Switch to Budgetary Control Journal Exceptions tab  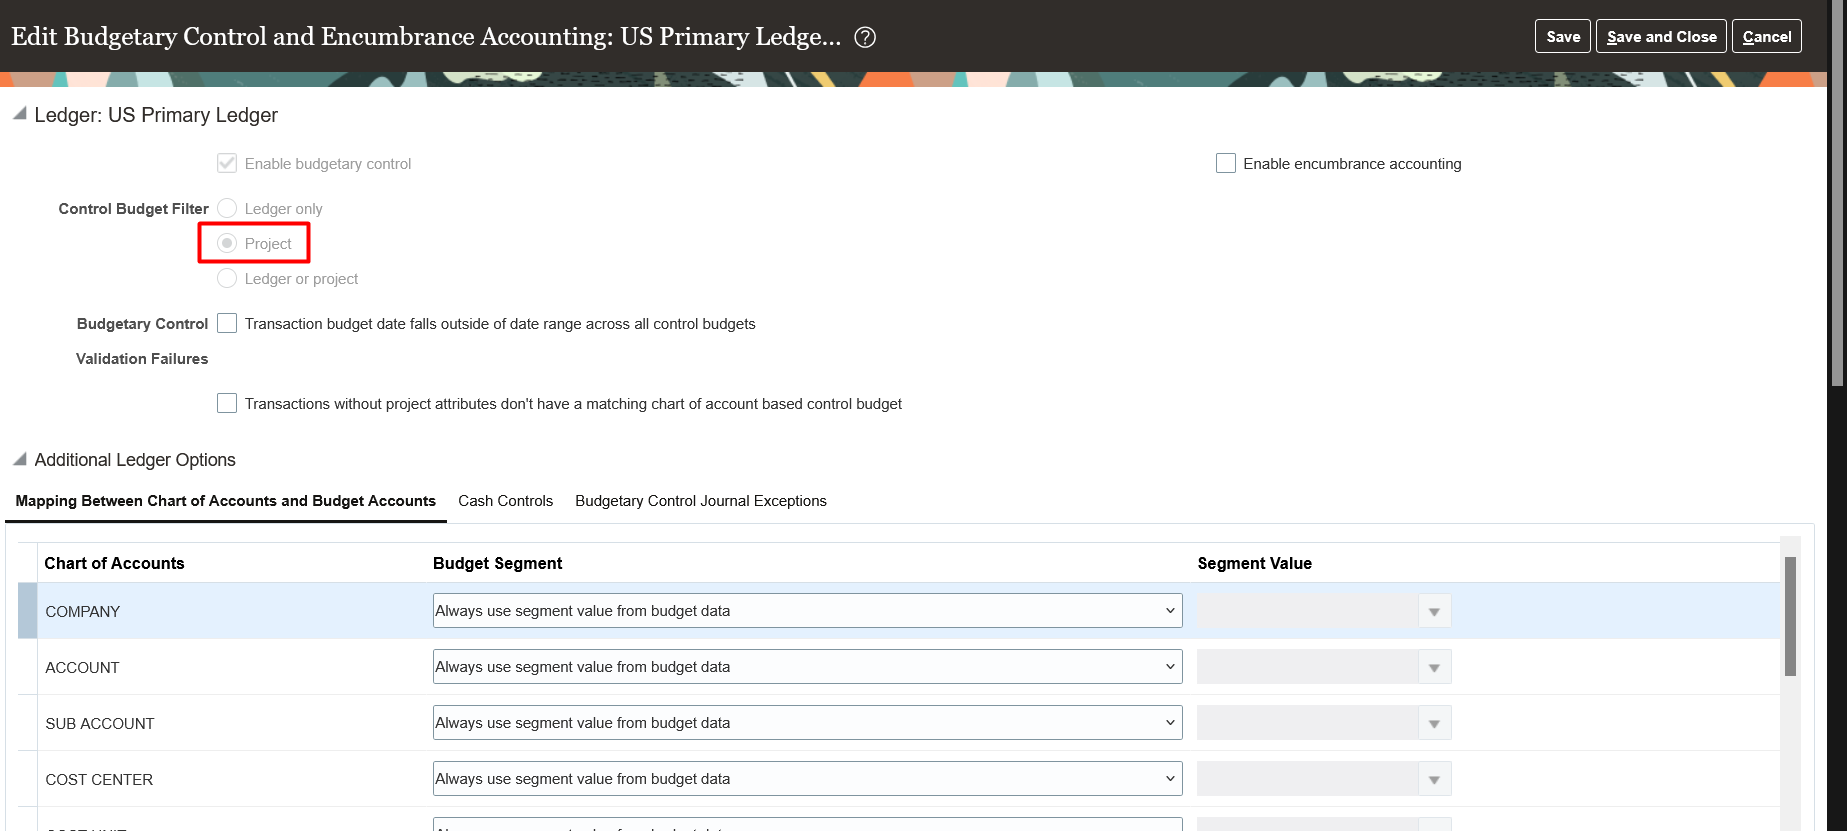point(701,501)
